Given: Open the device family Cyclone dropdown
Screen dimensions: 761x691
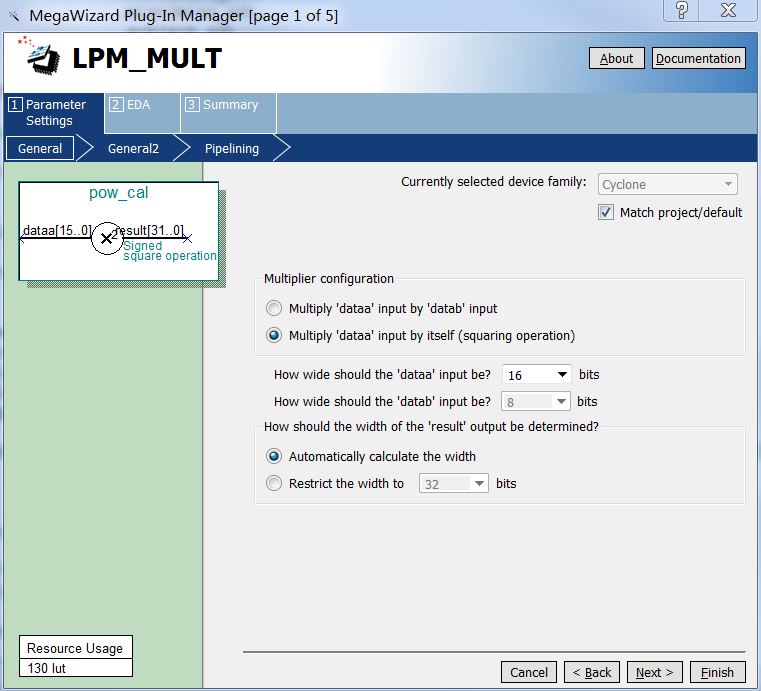Looking at the screenshot, I should coord(668,184).
